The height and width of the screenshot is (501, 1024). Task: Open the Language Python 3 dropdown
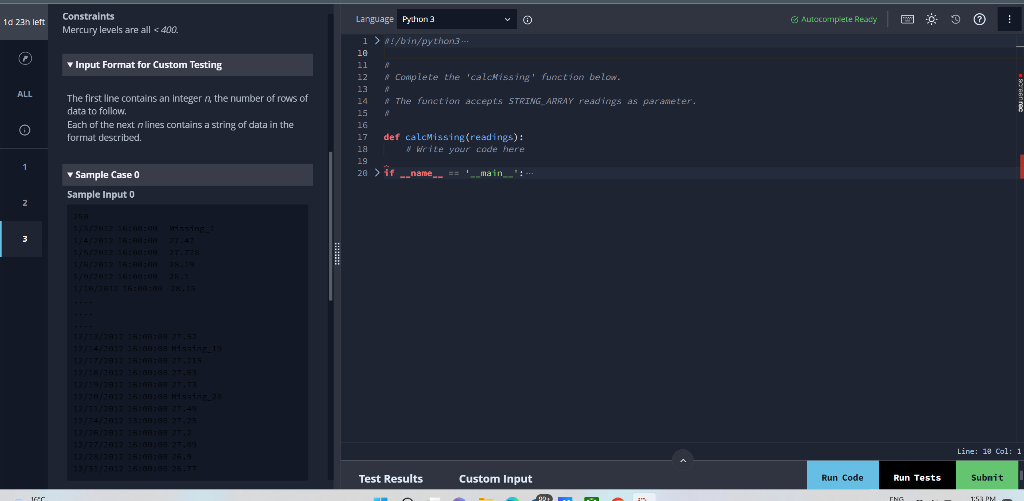[456, 20]
